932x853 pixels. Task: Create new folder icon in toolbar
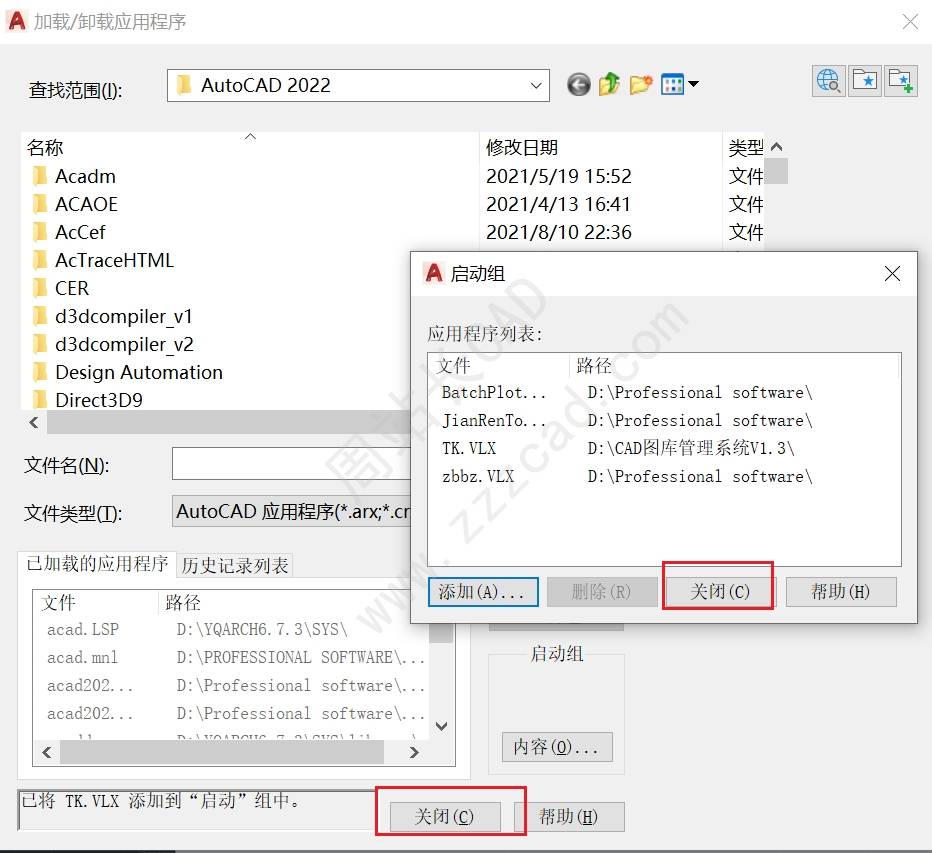641,84
